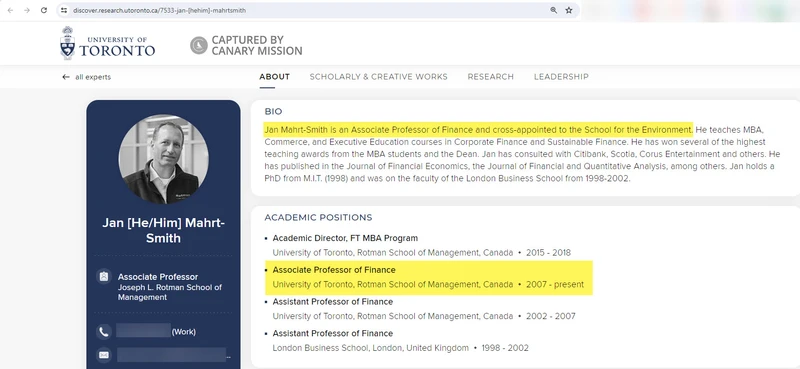800x369 pixels.
Task: Reload the page with the refresh icon
Action: tap(44, 10)
